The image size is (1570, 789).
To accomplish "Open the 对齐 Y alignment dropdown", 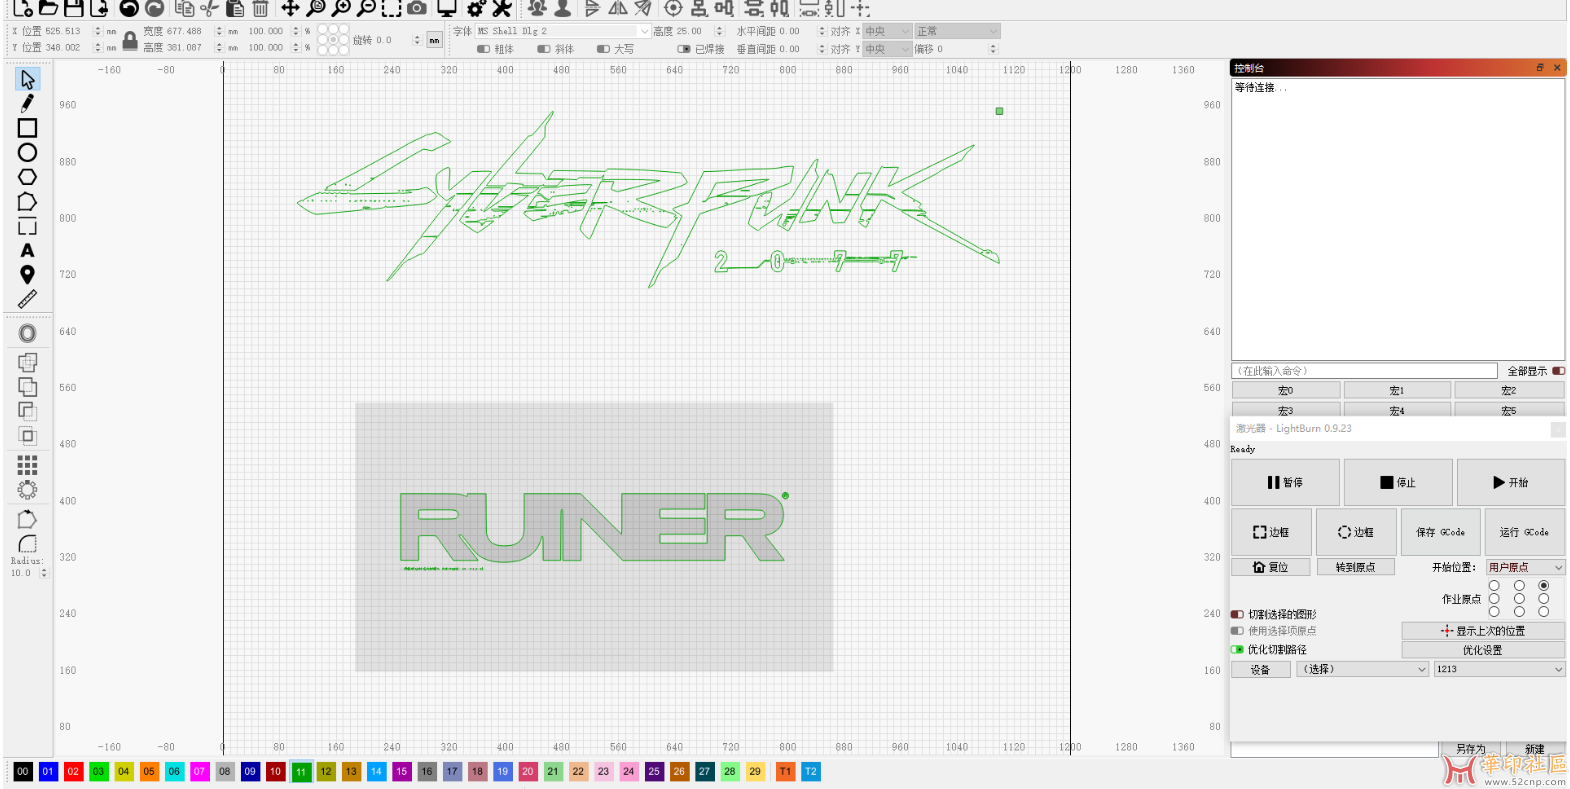I will pyautogui.click(x=887, y=49).
